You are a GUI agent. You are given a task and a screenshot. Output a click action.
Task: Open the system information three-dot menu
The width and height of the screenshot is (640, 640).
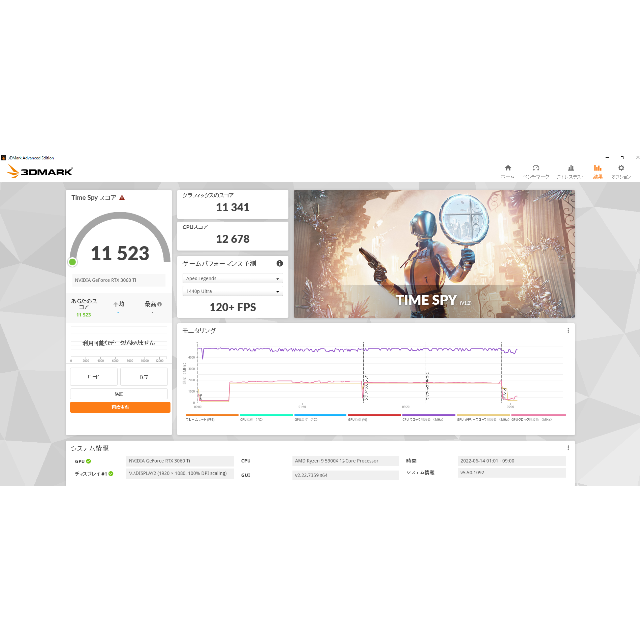pyautogui.click(x=568, y=448)
